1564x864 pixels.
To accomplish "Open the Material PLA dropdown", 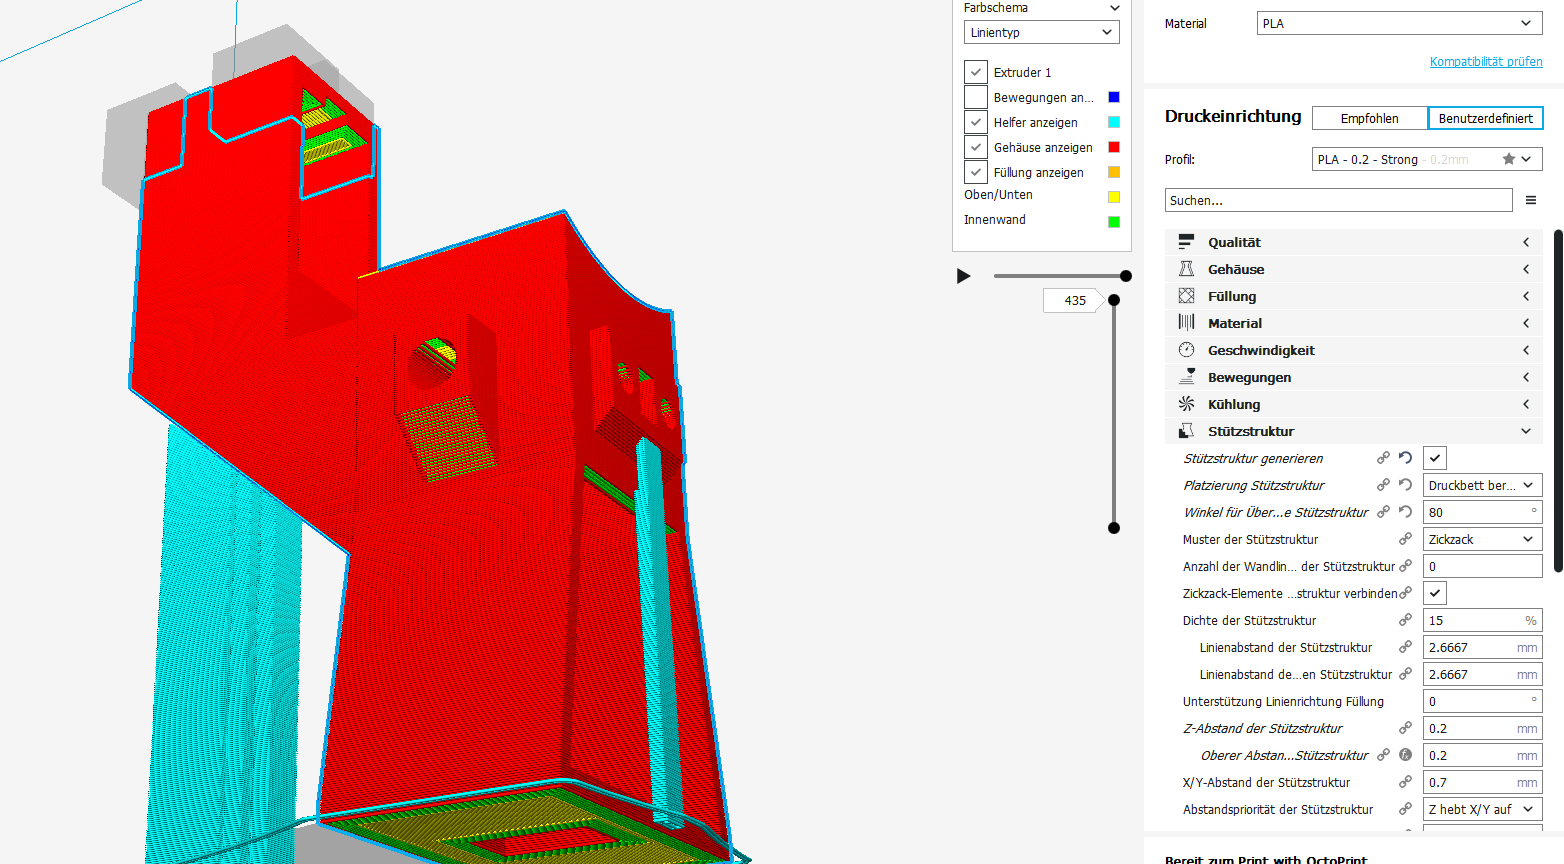I will pyautogui.click(x=1399, y=23).
